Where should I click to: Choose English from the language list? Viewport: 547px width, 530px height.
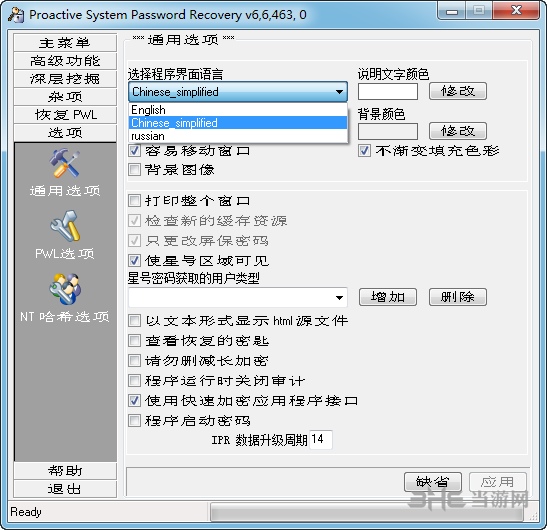(238, 110)
